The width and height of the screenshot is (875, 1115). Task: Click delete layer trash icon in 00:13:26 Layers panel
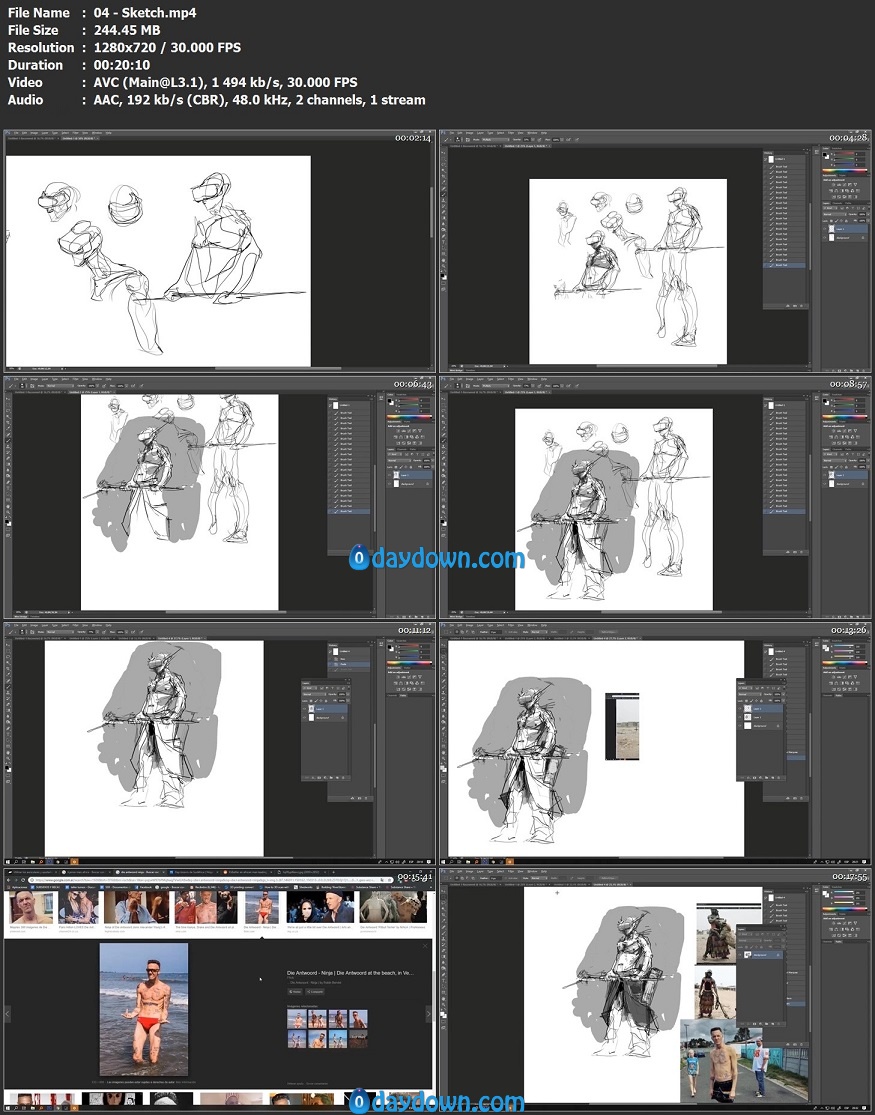pos(779,778)
